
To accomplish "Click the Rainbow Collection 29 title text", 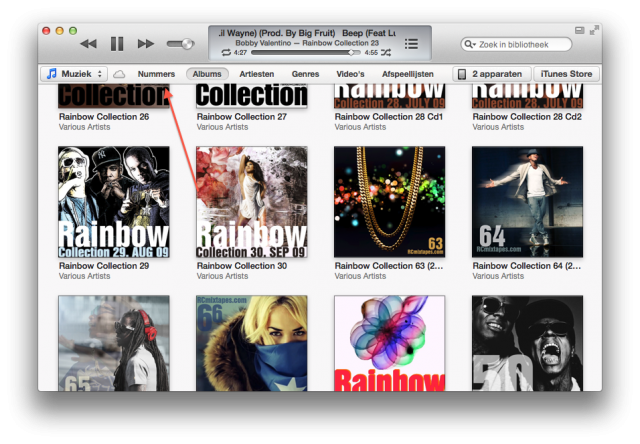I will (104, 266).
